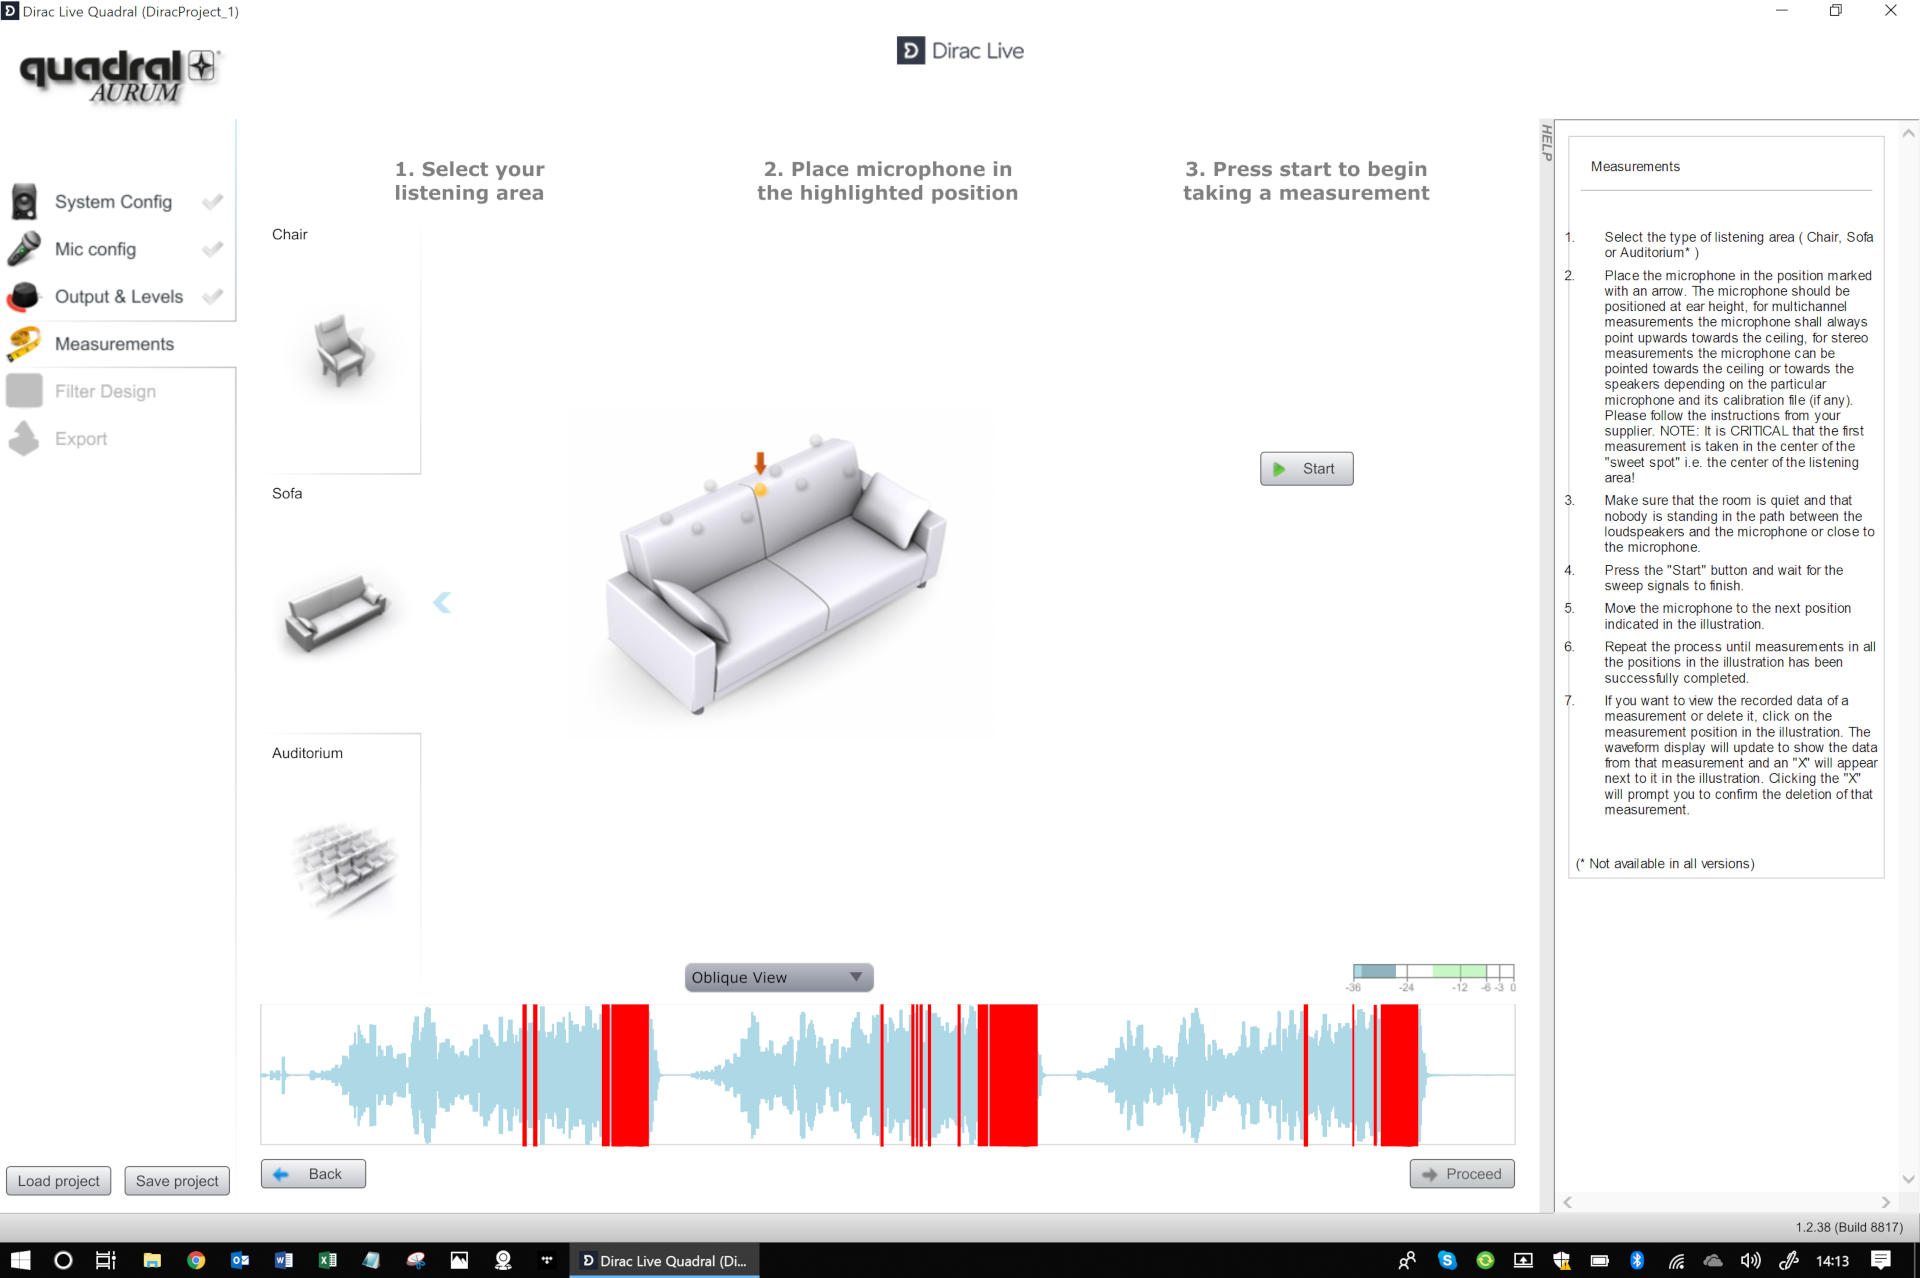Click the System Config speaker icon
Image resolution: width=1920 pixels, height=1278 pixels.
click(x=24, y=202)
